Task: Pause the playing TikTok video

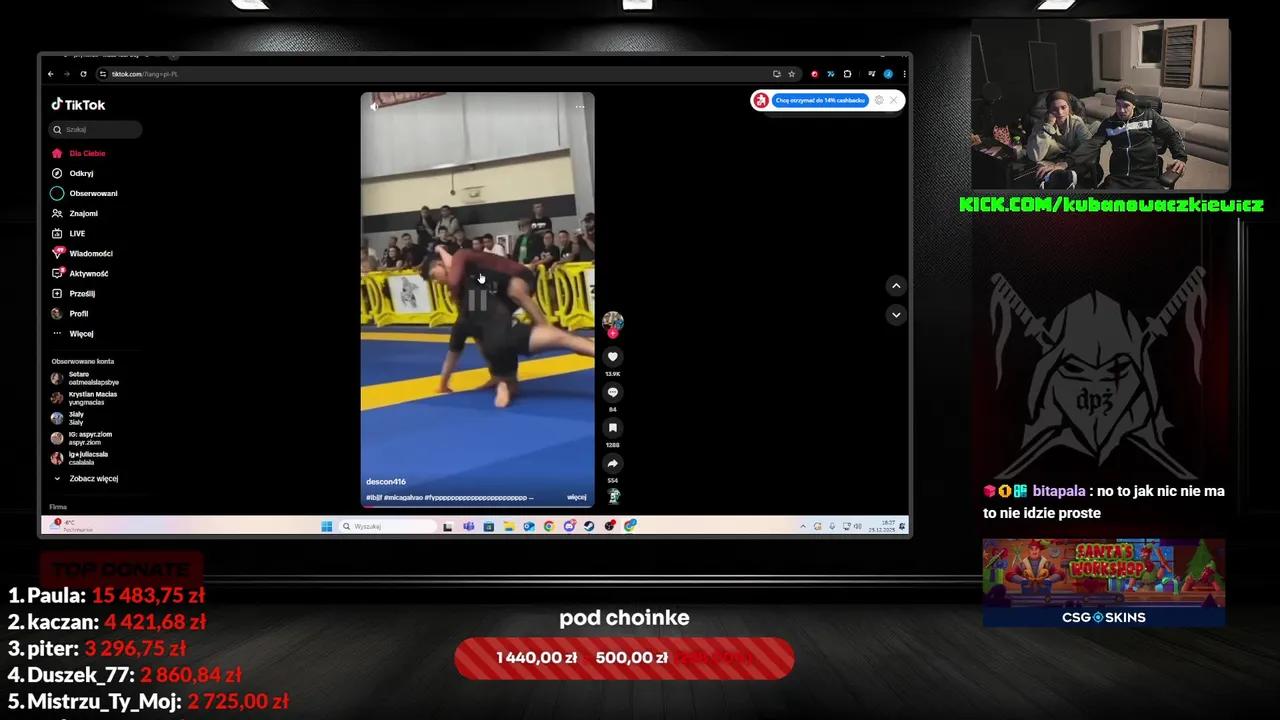Action: pos(477,298)
